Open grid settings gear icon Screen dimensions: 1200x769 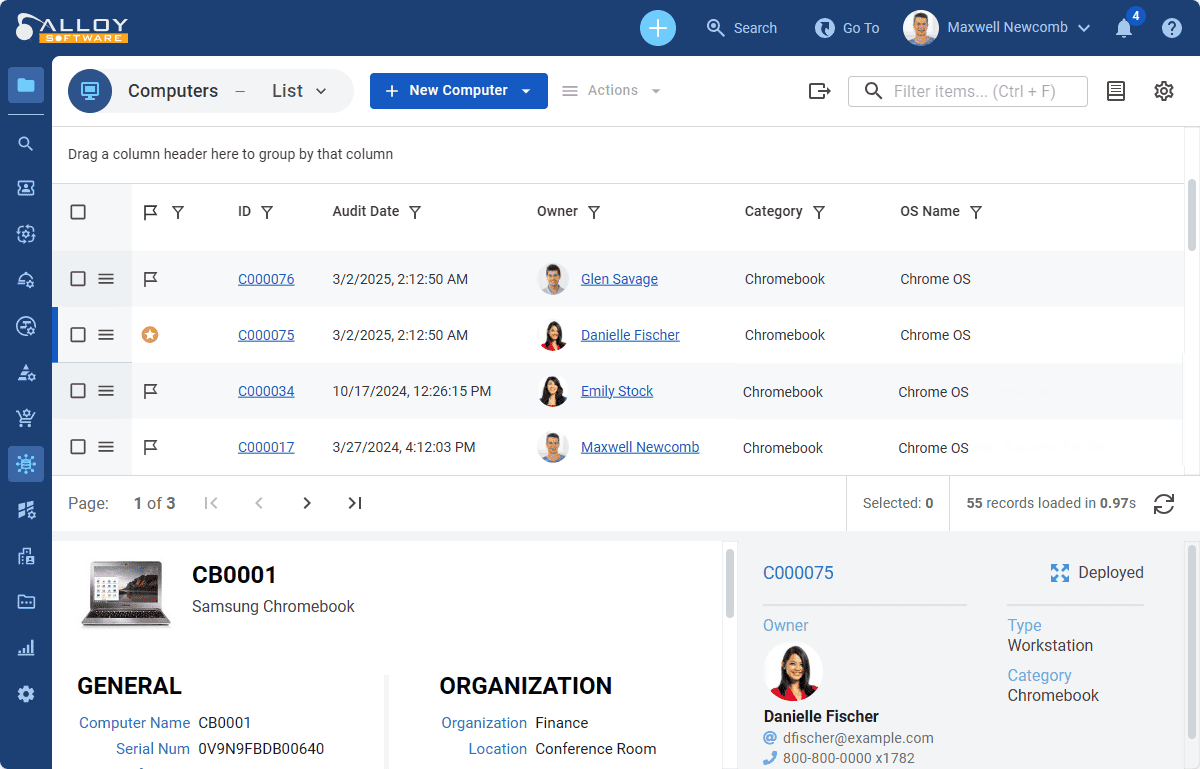1163,91
